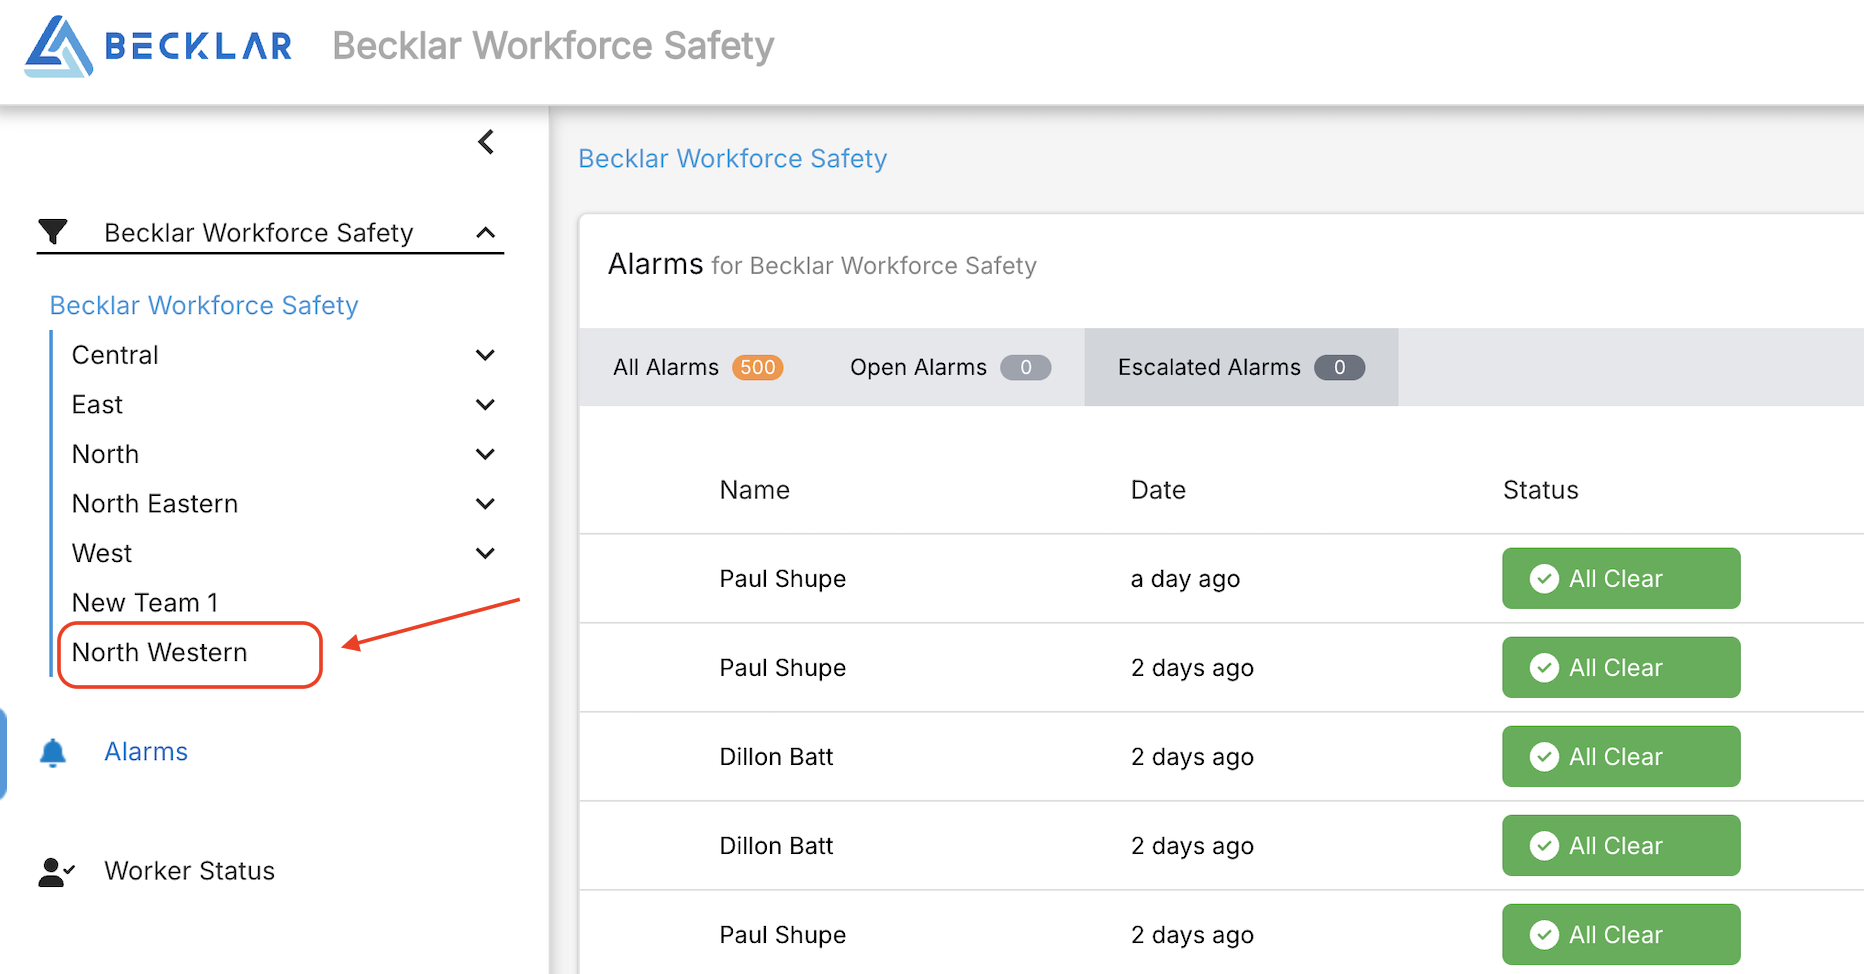Click the filter funnel icon

pos(53,232)
